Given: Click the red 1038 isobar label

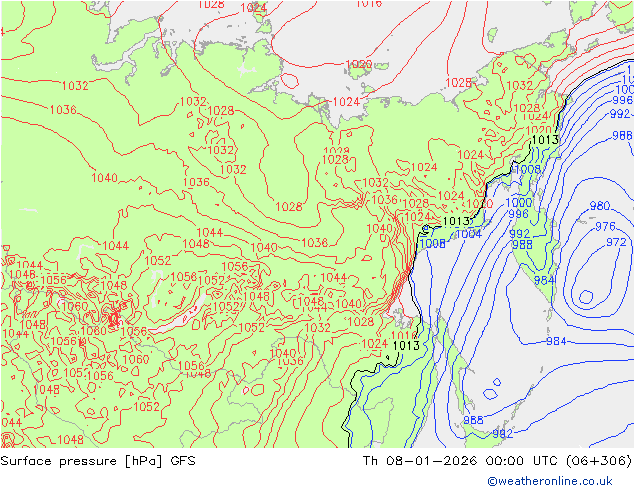Looking at the screenshot, I should [315, 243].
